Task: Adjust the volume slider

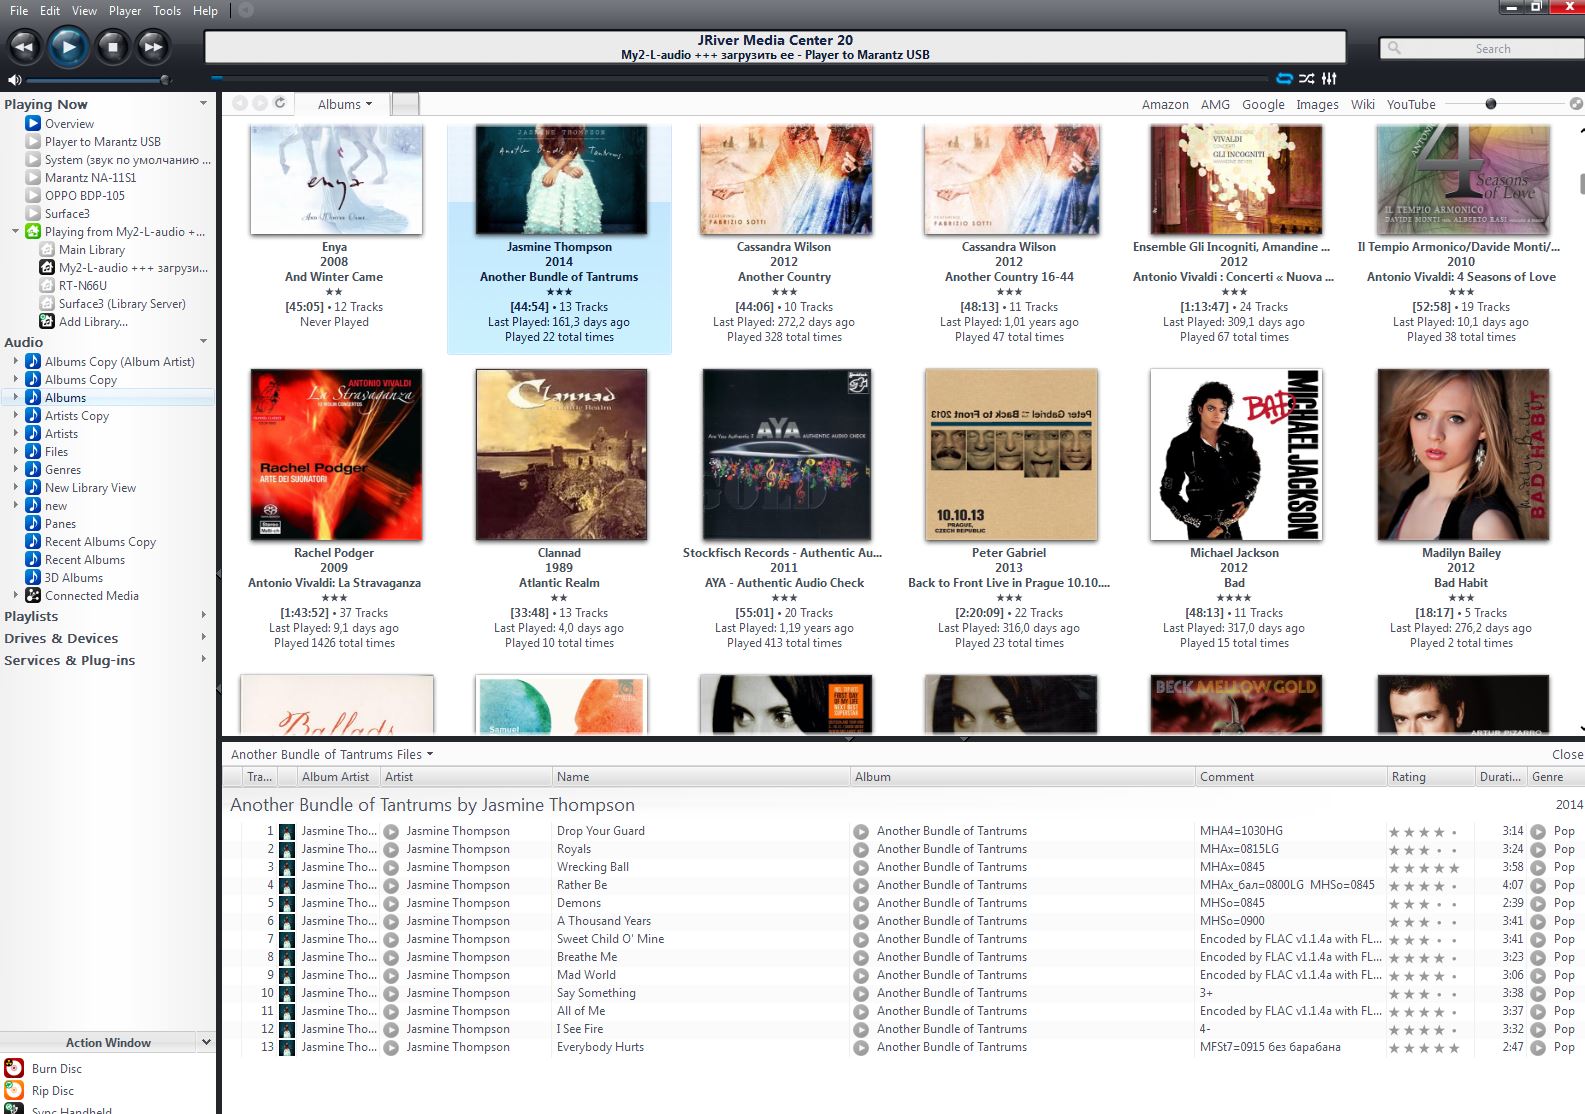Action: click(x=97, y=80)
